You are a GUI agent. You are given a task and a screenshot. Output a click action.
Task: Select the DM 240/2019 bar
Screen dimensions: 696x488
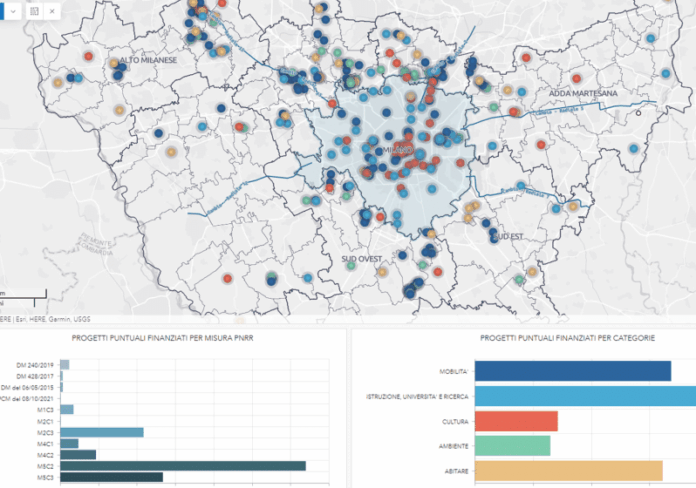click(x=65, y=364)
